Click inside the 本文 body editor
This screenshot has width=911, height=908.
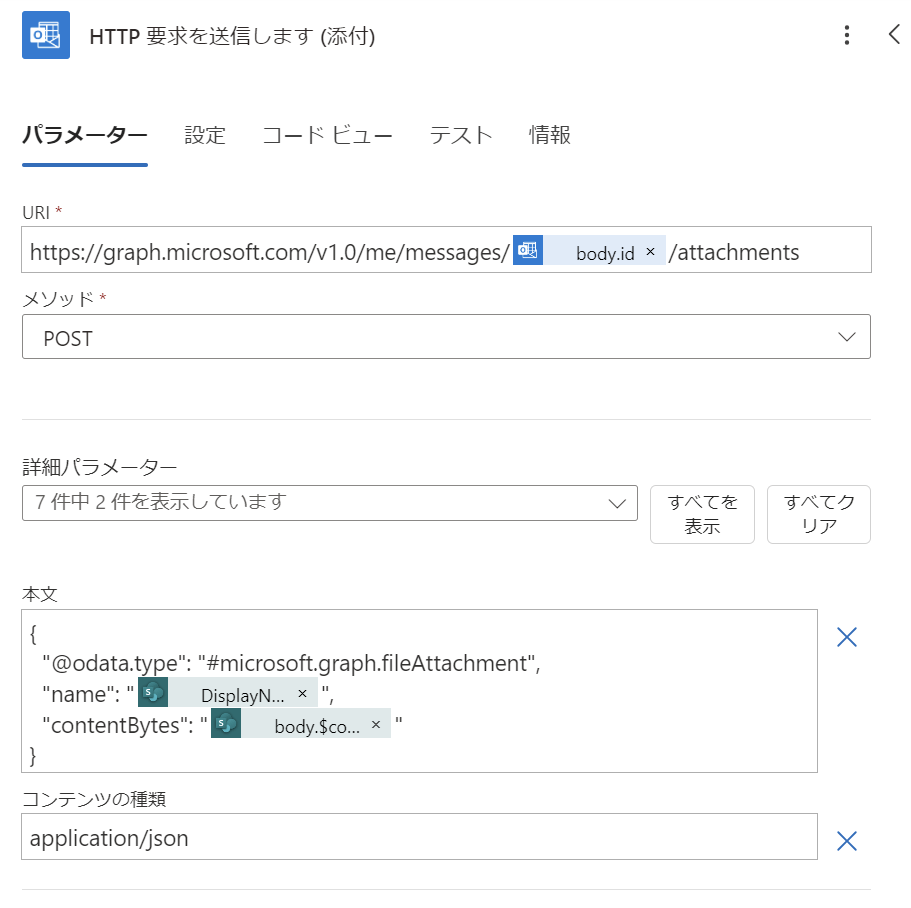[x=419, y=691]
